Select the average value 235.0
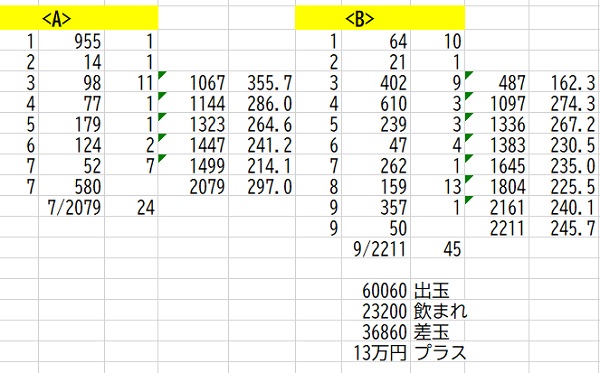600x373 pixels. (564, 165)
